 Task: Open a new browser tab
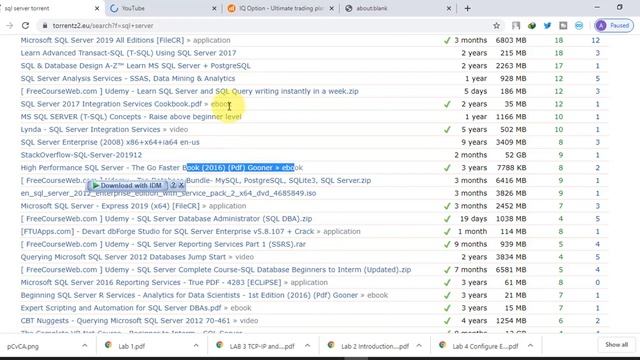(x=467, y=8)
